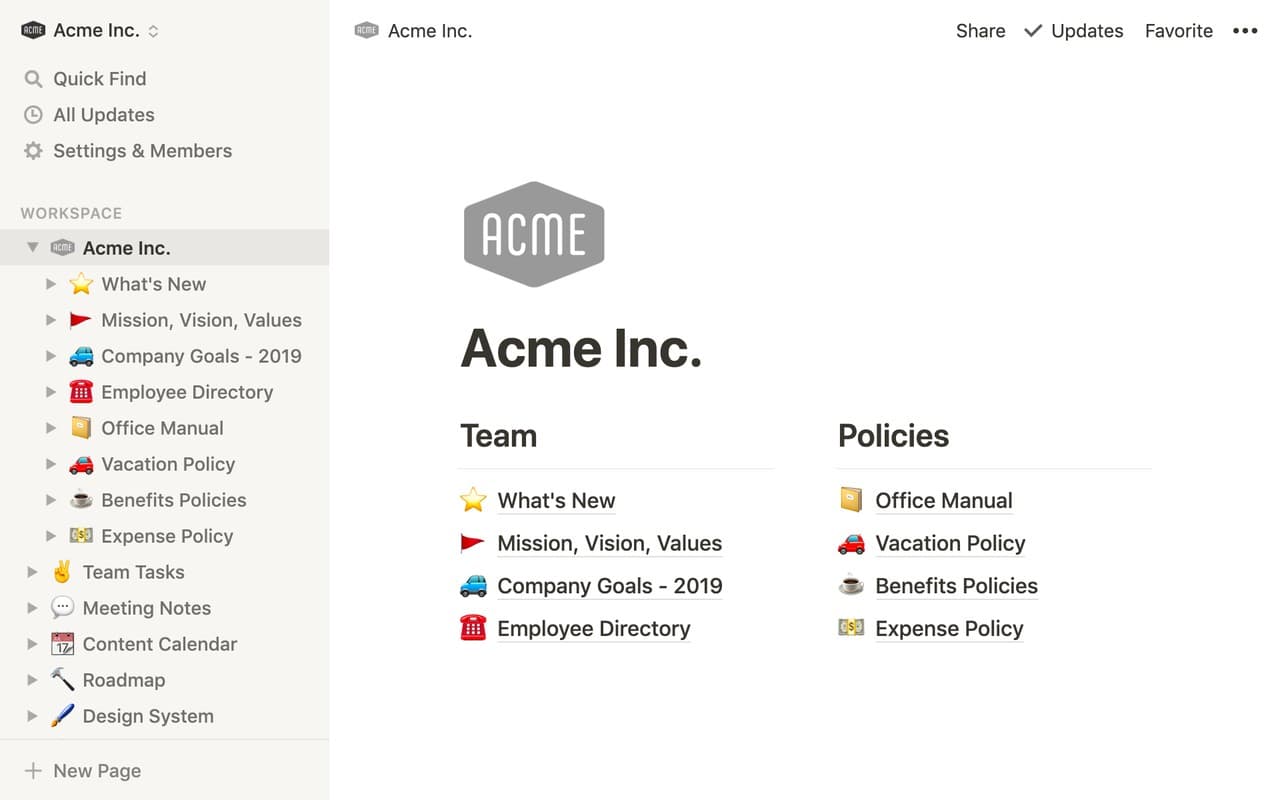
Task: Click the Acme Inc. workspace logo in sidebar
Action: pos(61,247)
